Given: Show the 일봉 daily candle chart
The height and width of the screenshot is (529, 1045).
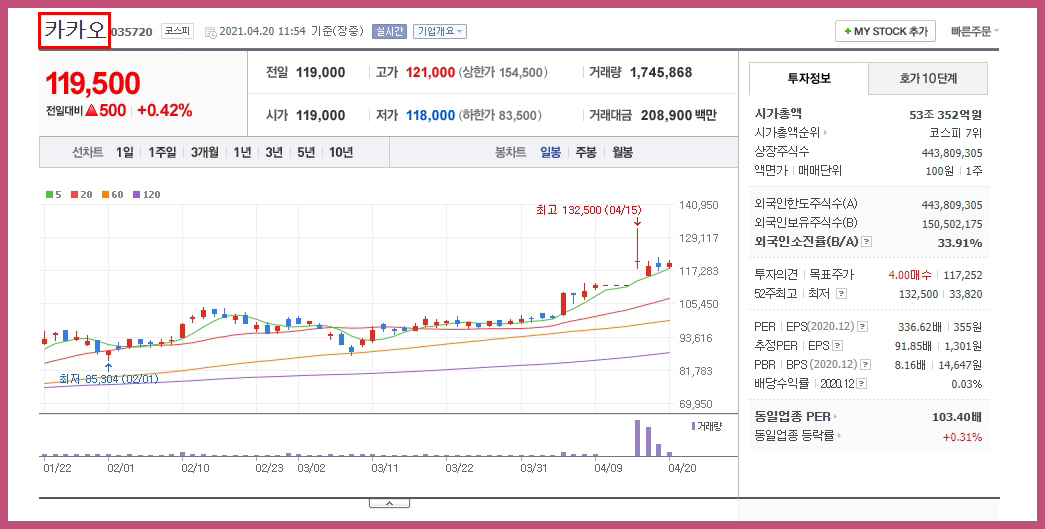Looking at the screenshot, I should [x=550, y=153].
